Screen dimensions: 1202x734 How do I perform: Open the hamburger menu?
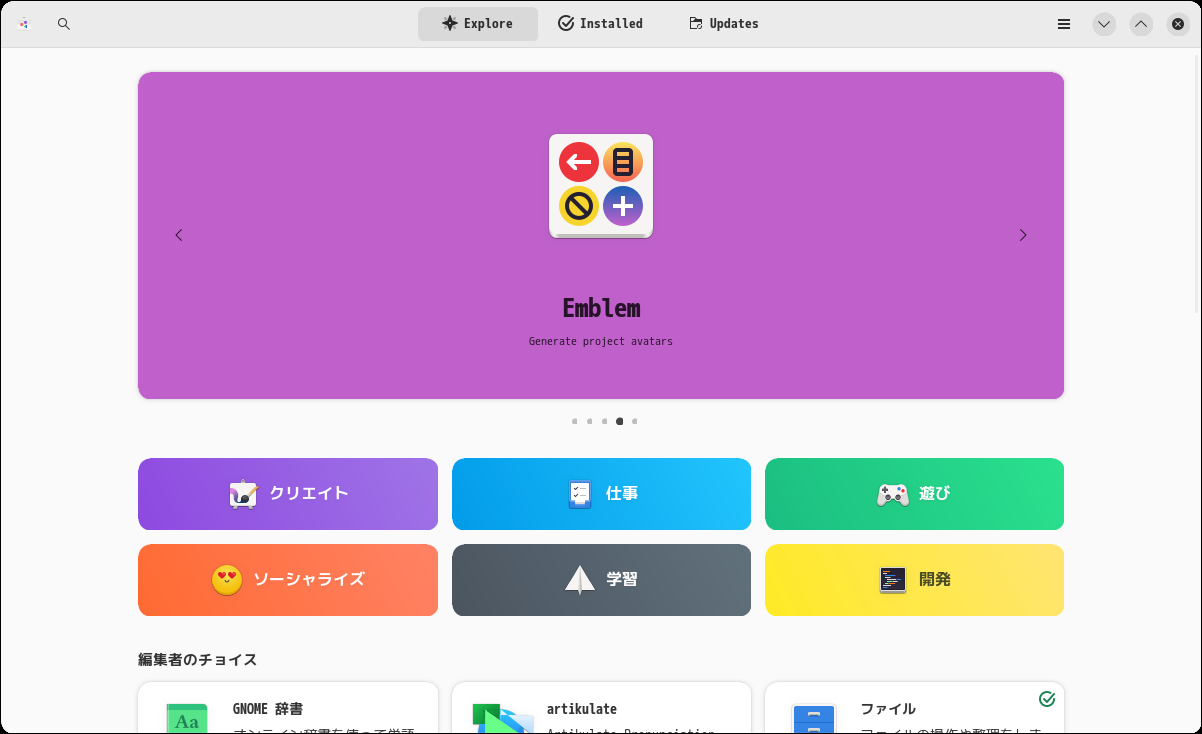click(1063, 23)
